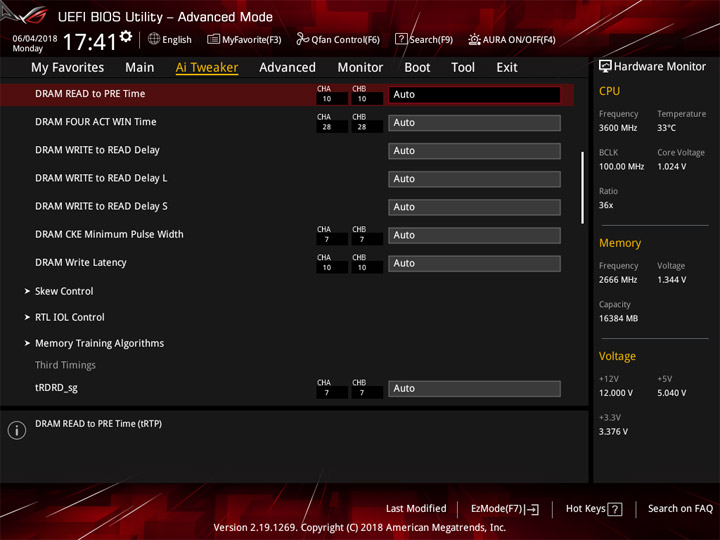Open the My Favorites tab
This screenshot has height=540, width=720.
pyautogui.click(x=68, y=68)
